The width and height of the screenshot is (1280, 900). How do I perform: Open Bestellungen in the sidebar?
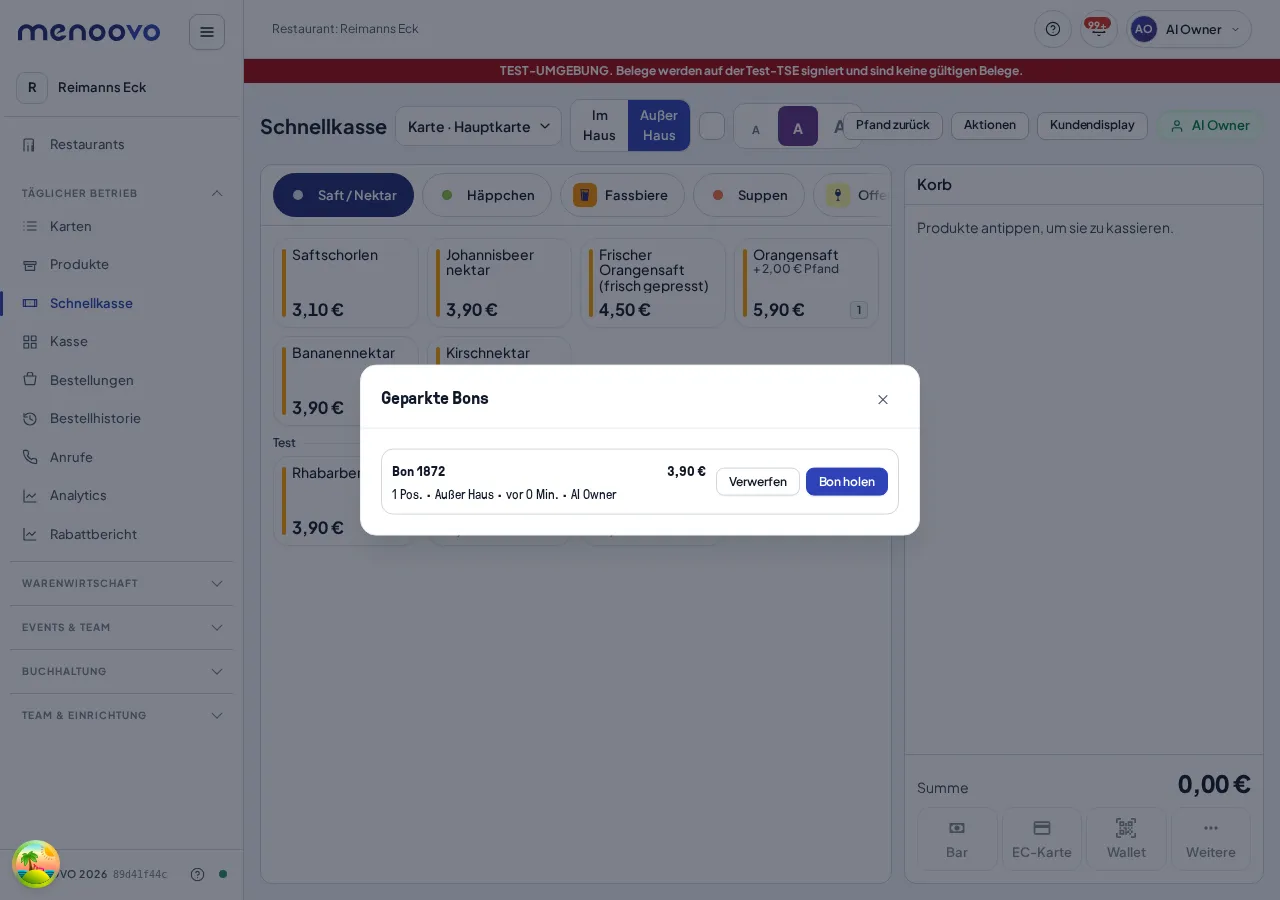point(121,381)
